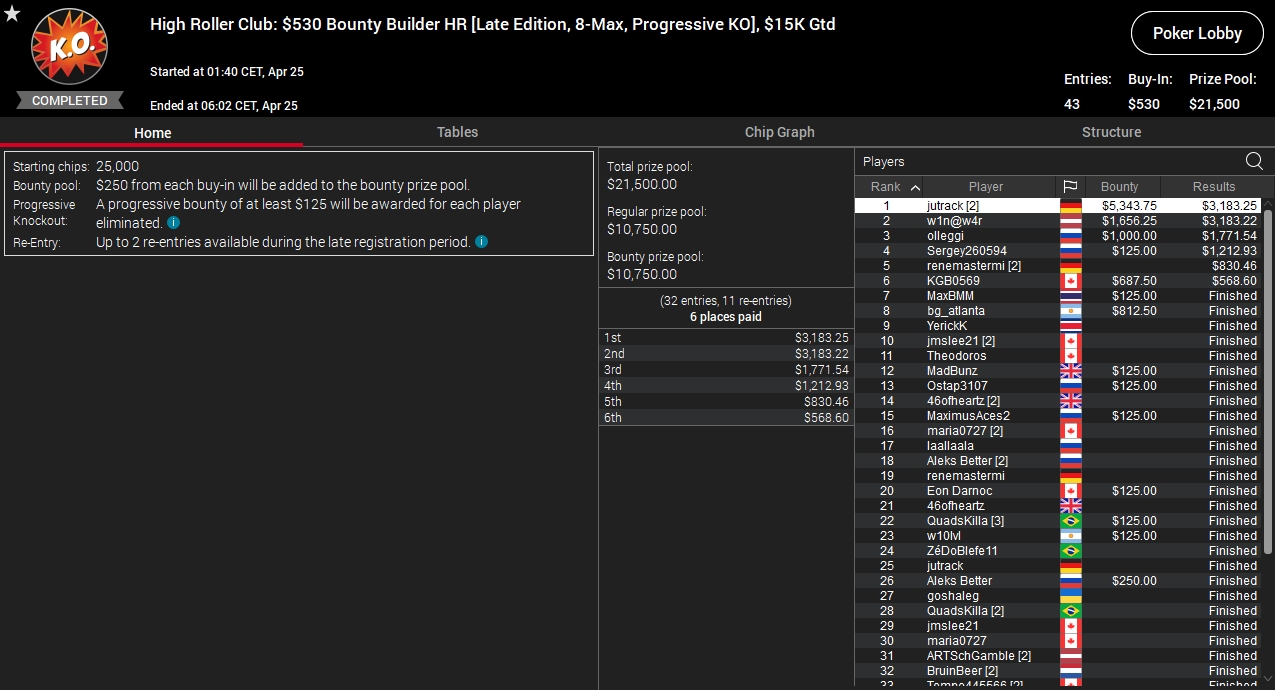Click the Brazil flag beside QuadsKilla [3]
Screen dimensions: 1275x690
coord(1070,521)
